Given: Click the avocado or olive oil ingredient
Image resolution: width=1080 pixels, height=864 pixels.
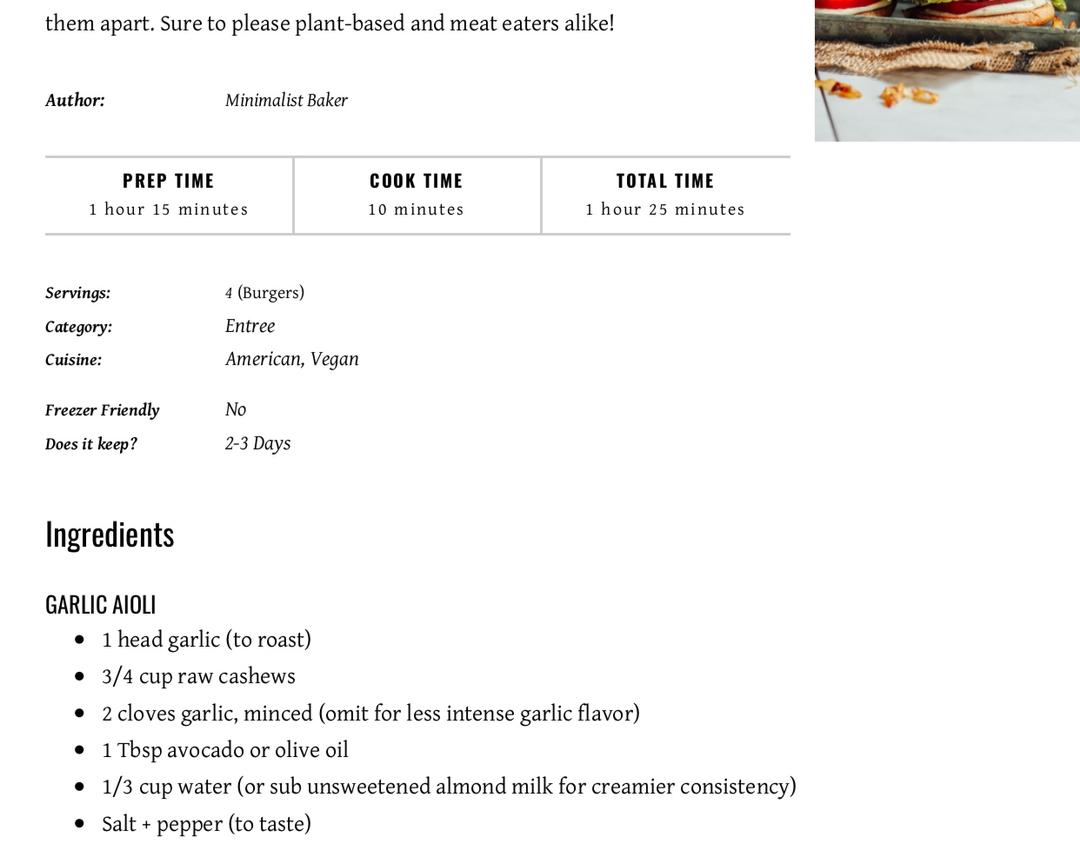Looking at the screenshot, I should (x=225, y=750).
